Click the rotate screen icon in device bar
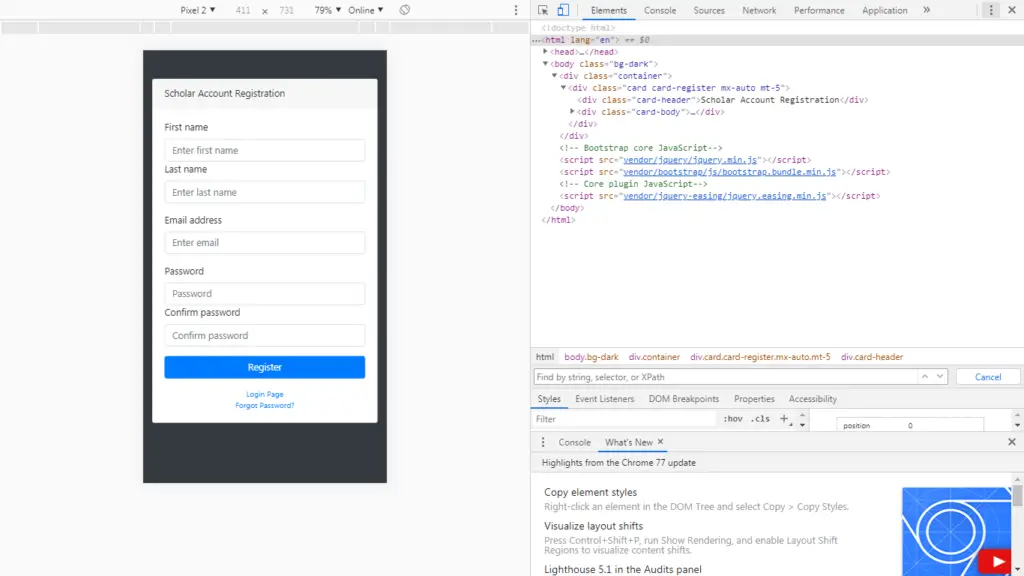 (404, 10)
